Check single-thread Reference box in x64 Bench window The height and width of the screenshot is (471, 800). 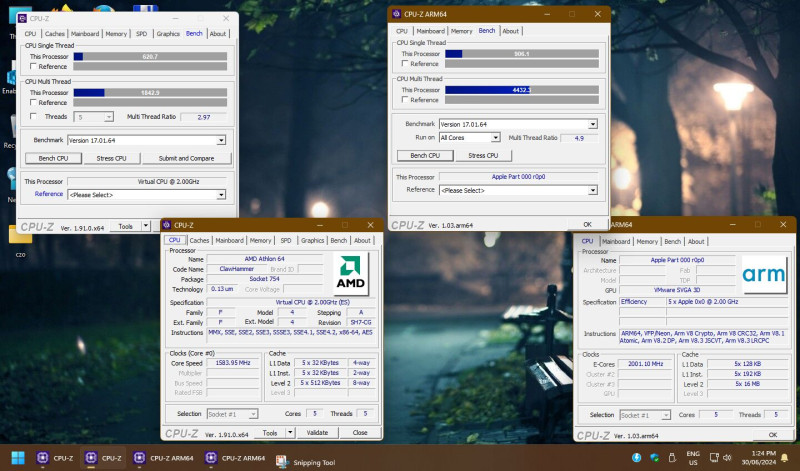33,66
